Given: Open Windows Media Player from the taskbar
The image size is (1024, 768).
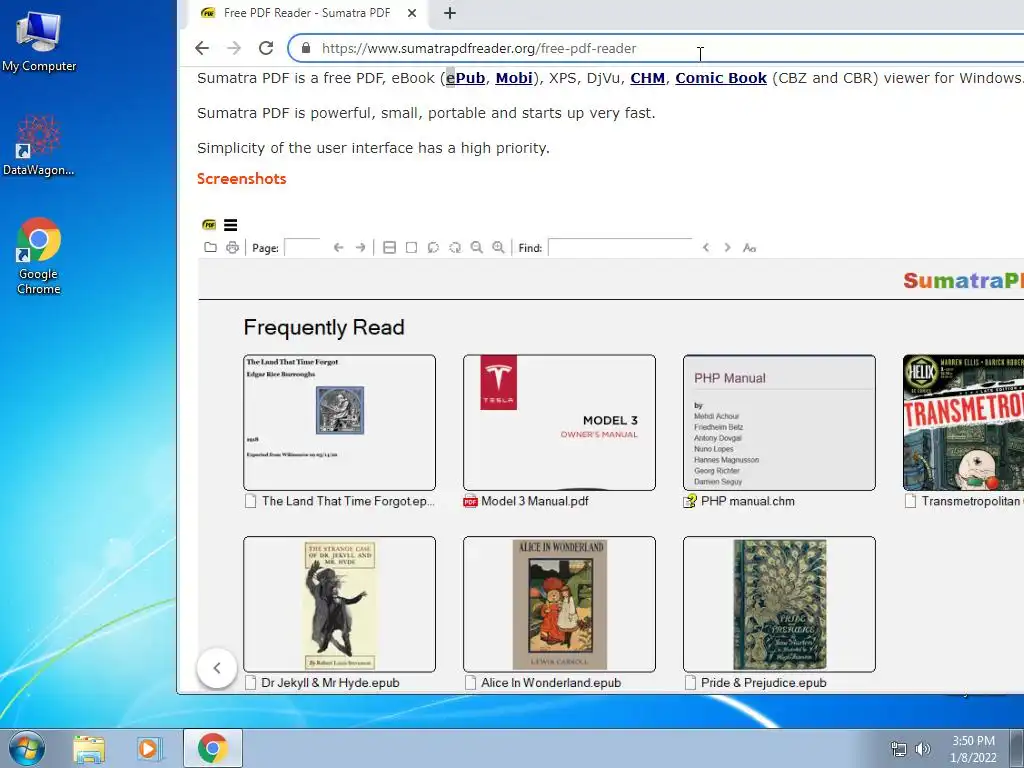Looking at the screenshot, I should pyautogui.click(x=150, y=748).
